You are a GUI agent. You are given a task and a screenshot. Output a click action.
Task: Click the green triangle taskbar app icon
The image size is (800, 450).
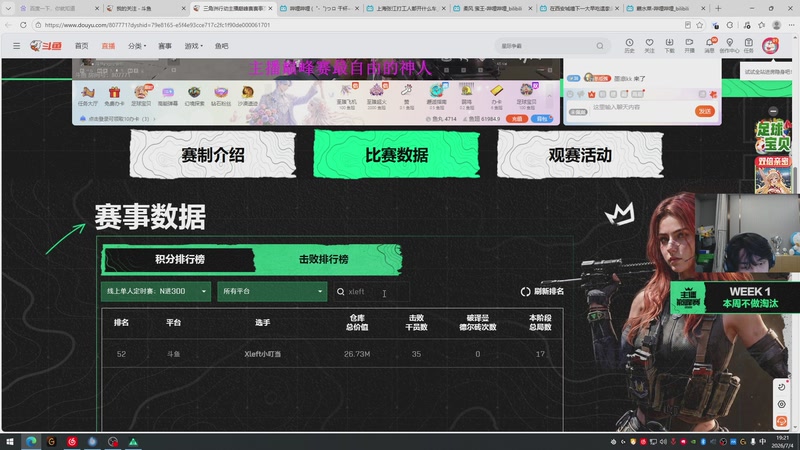[133, 442]
